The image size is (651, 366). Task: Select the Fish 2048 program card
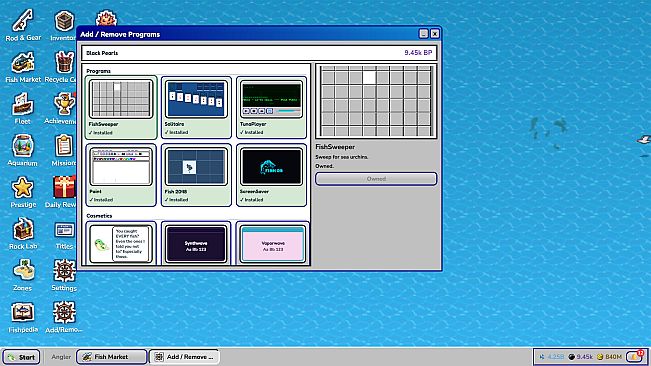pos(196,175)
